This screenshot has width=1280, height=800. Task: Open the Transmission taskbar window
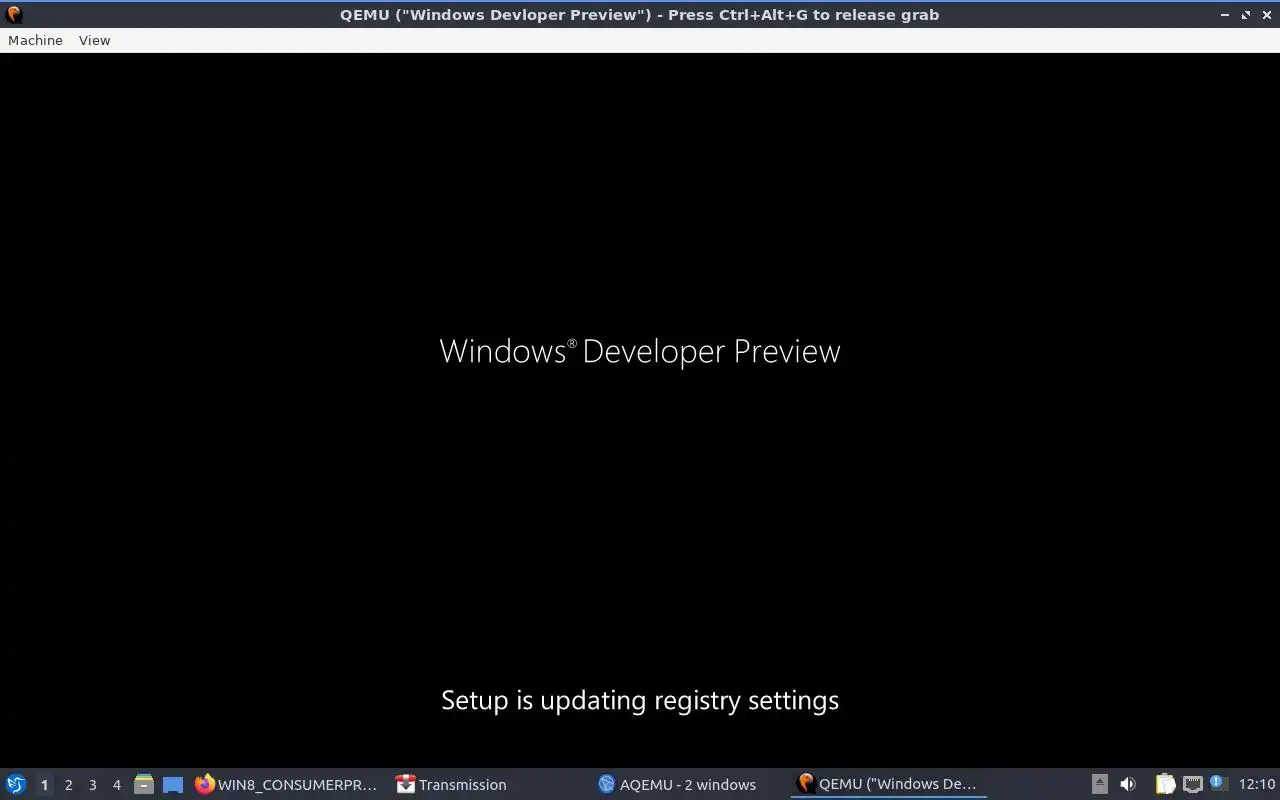pos(452,784)
